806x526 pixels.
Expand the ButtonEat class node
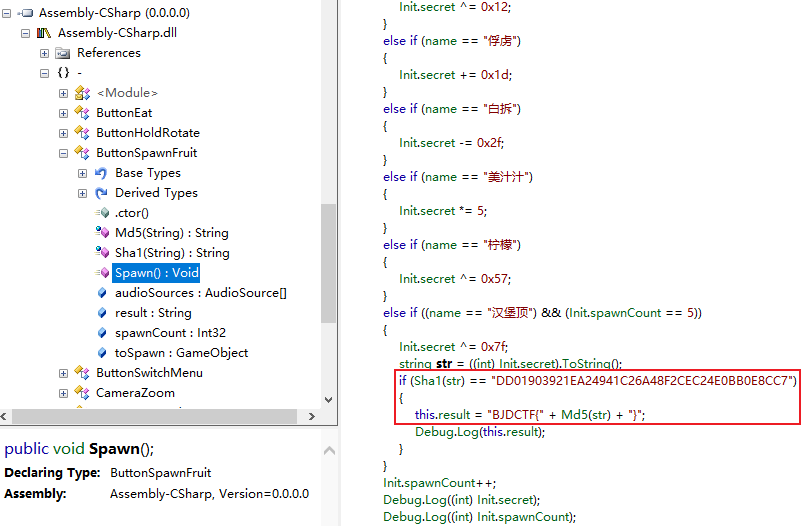63,113
